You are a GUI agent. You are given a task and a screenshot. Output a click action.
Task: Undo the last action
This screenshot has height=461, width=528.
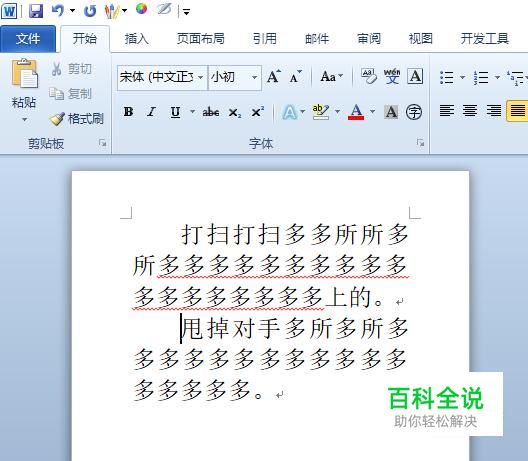58,11
